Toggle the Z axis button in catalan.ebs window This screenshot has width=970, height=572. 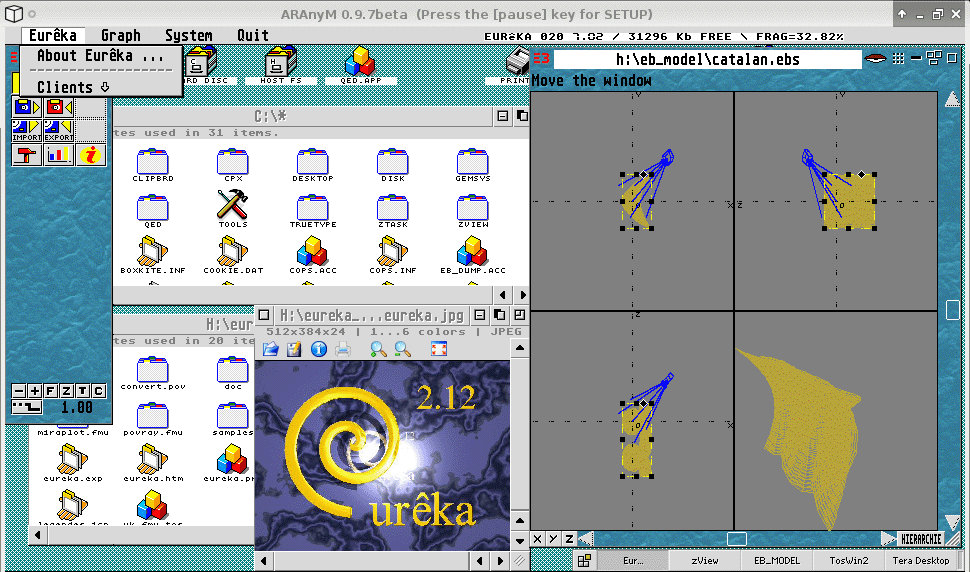tap(569, 539)
